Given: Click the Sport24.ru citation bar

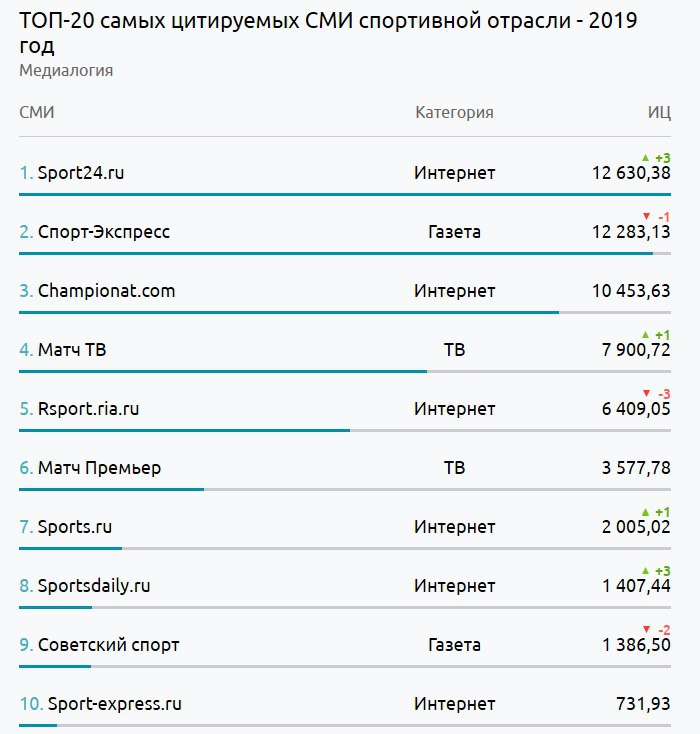Looking at the screenshot, I should click(340, 194).
